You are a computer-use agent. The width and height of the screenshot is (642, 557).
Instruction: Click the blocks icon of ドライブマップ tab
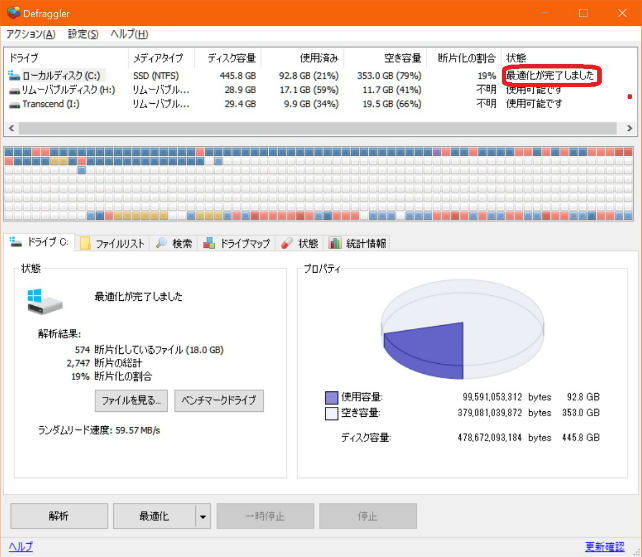click(x=209, y=243)
